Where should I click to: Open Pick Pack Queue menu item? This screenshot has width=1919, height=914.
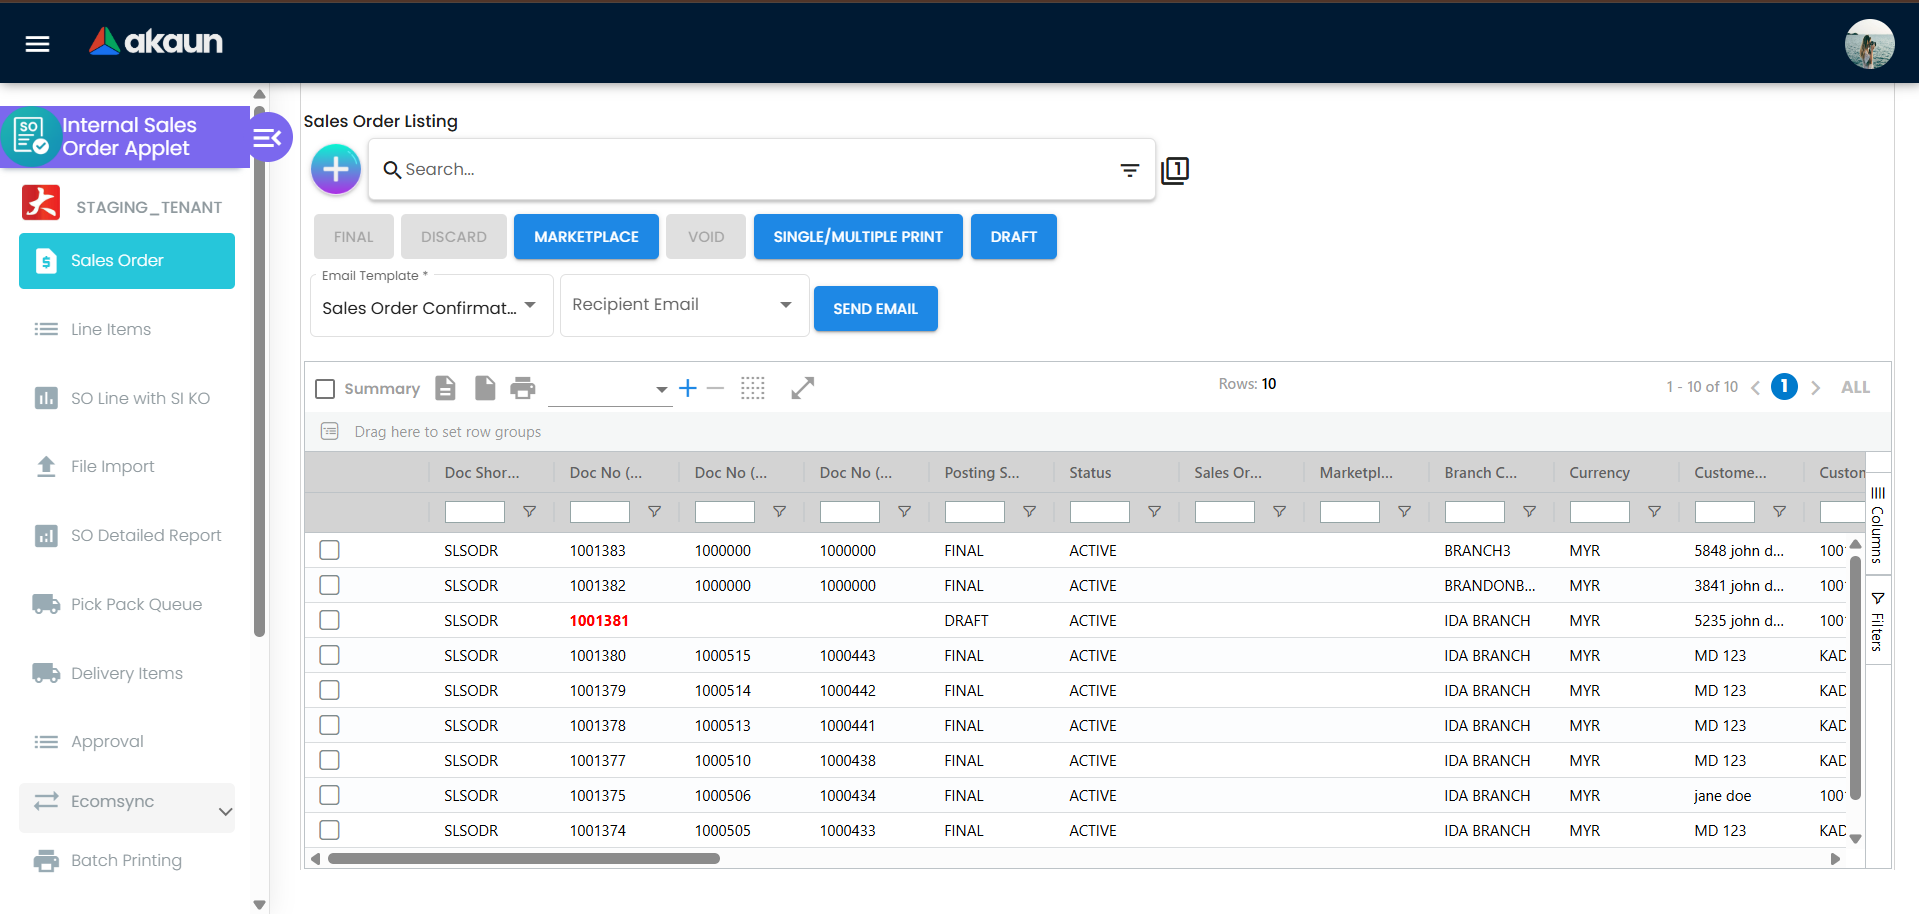(x=136, y=604)
